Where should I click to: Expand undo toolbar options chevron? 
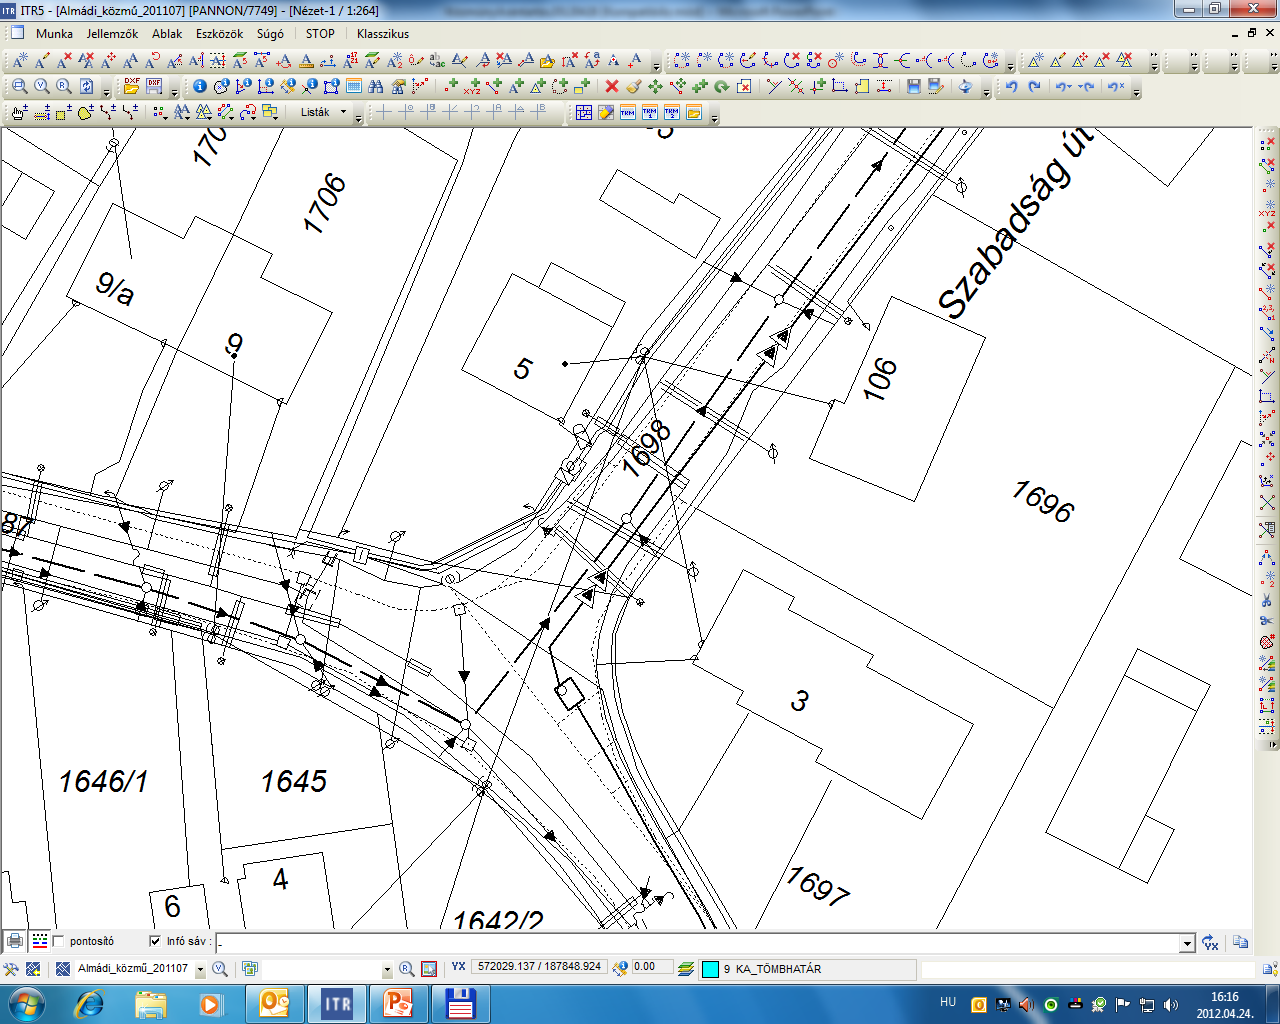coord(1136,91)
